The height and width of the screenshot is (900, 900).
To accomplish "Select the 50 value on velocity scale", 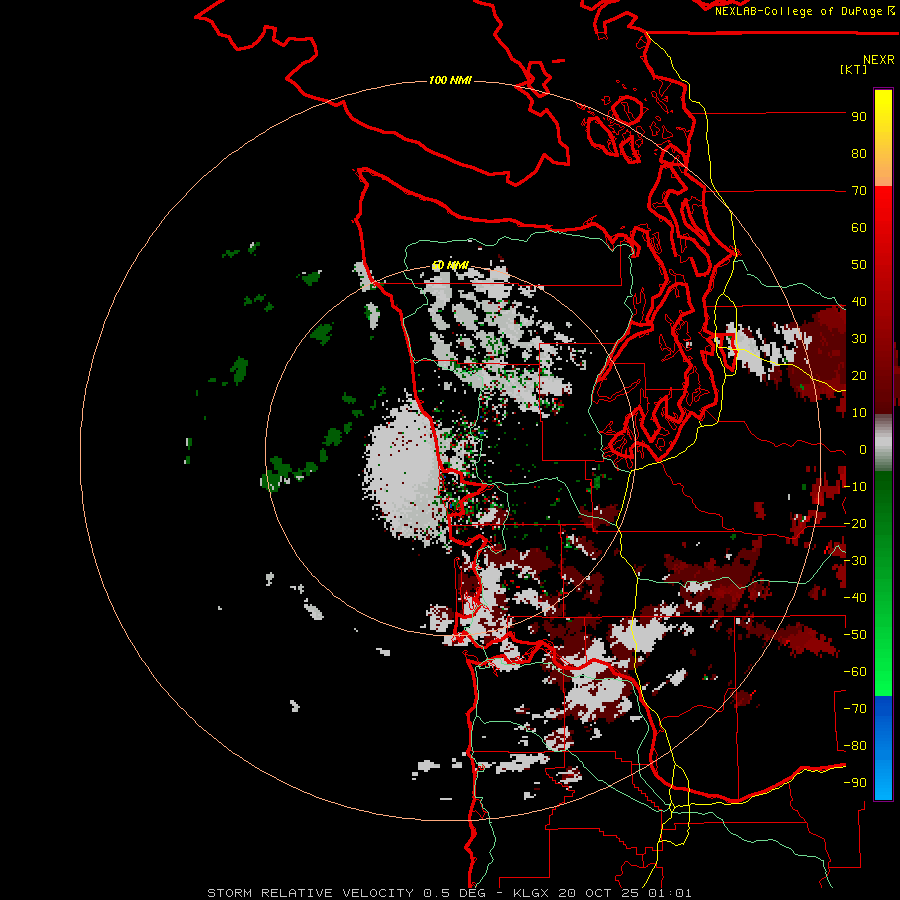I will pyautogui.click(x=859, y=265).
